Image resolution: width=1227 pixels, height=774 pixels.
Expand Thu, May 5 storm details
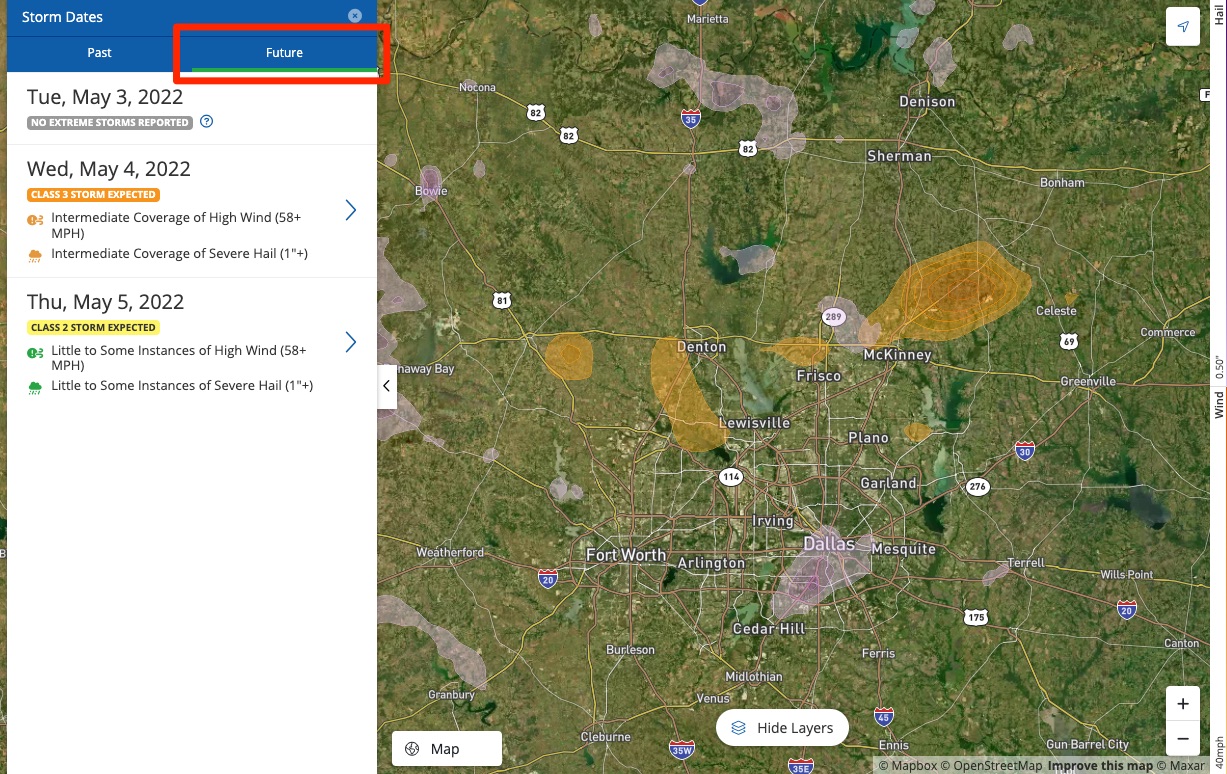(x=351, y=343)
